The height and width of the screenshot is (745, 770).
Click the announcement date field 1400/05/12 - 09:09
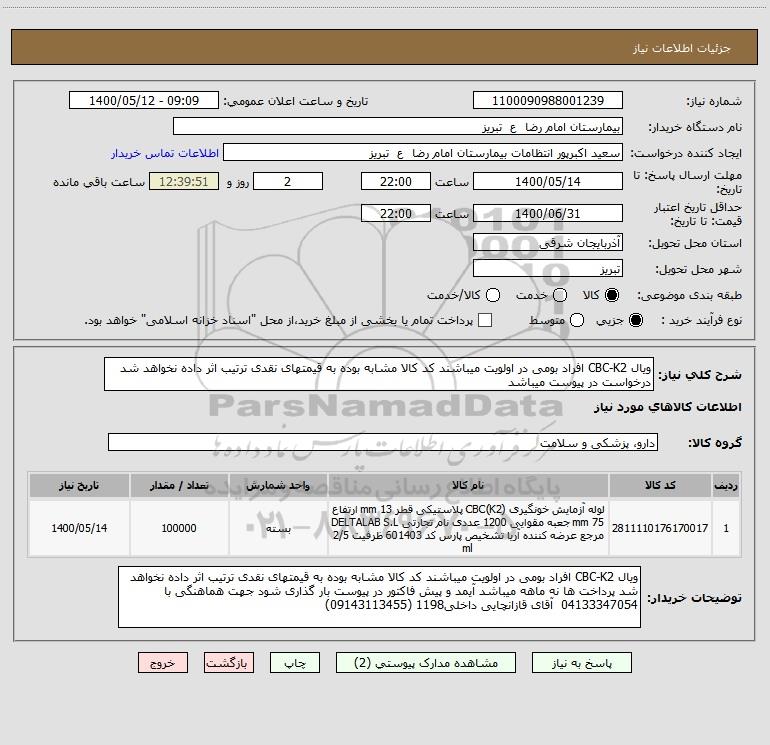click(144, 100)
